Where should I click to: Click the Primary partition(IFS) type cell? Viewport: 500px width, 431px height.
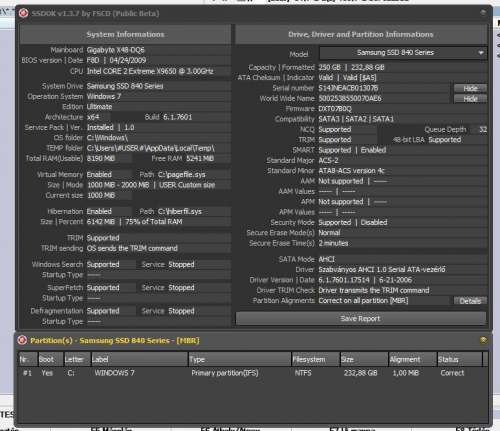point(225,373)
